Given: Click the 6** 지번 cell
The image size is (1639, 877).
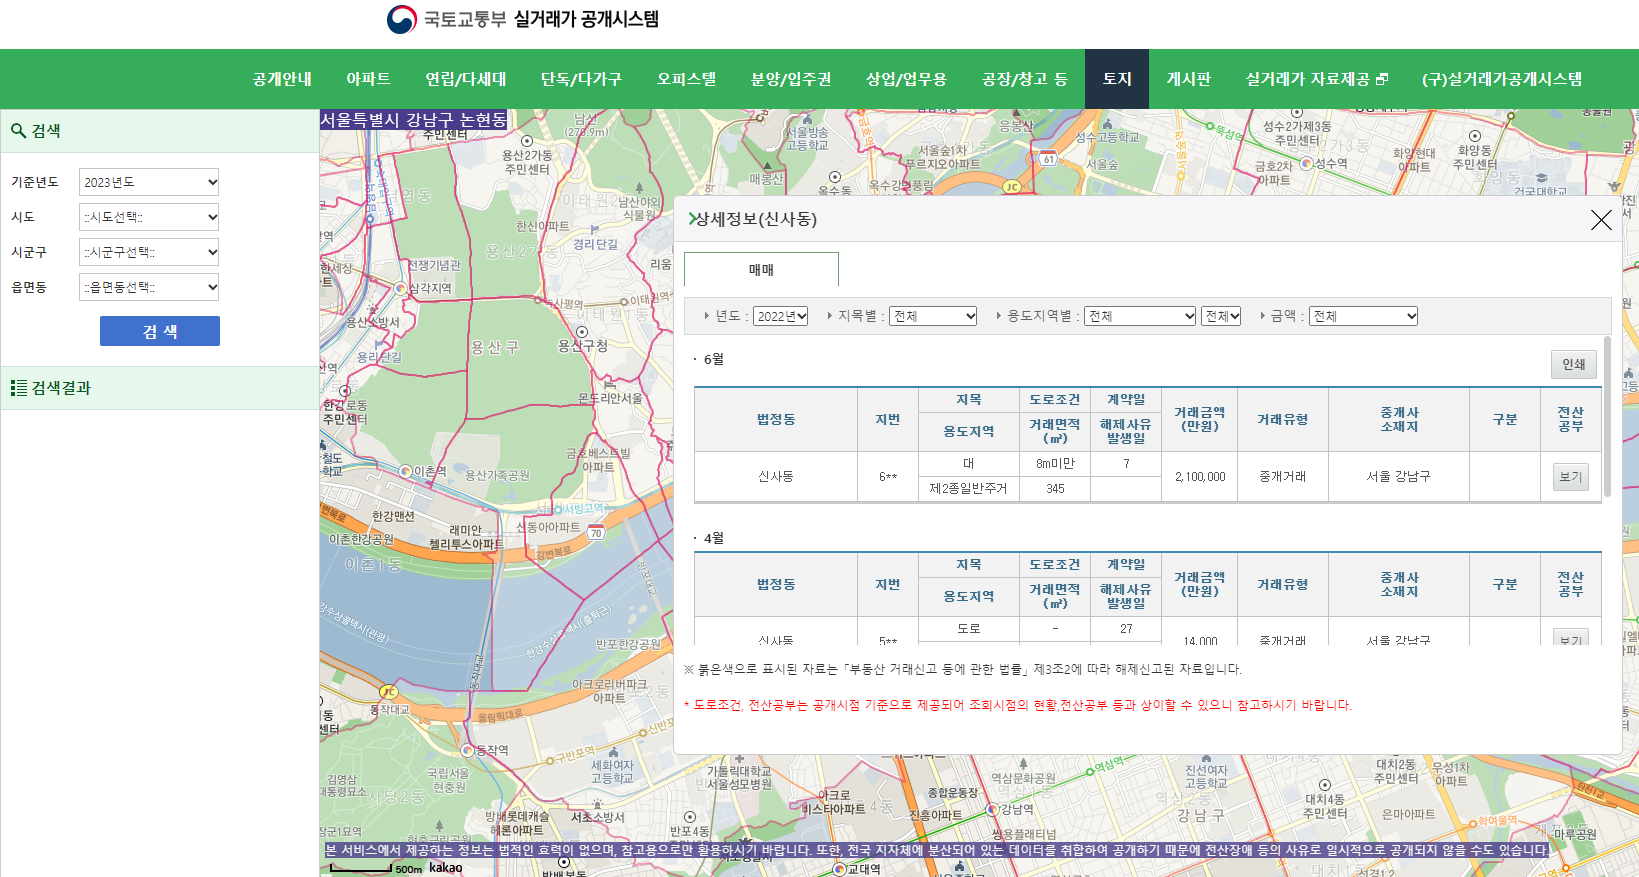Looking at the screenshot, I should pyautogui.click(x=888, y=477).
